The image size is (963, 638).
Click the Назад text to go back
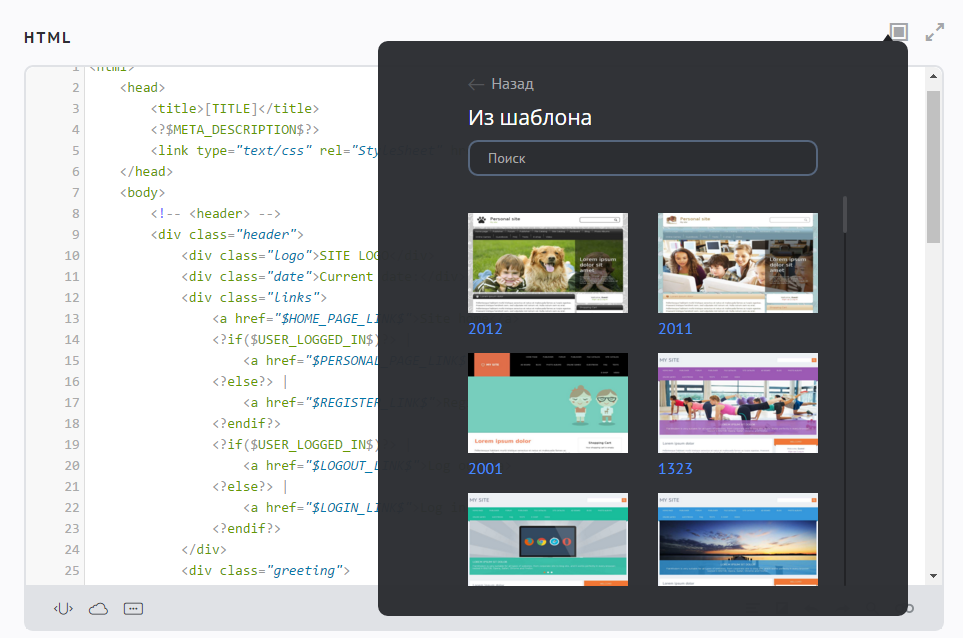coord(512,85)
